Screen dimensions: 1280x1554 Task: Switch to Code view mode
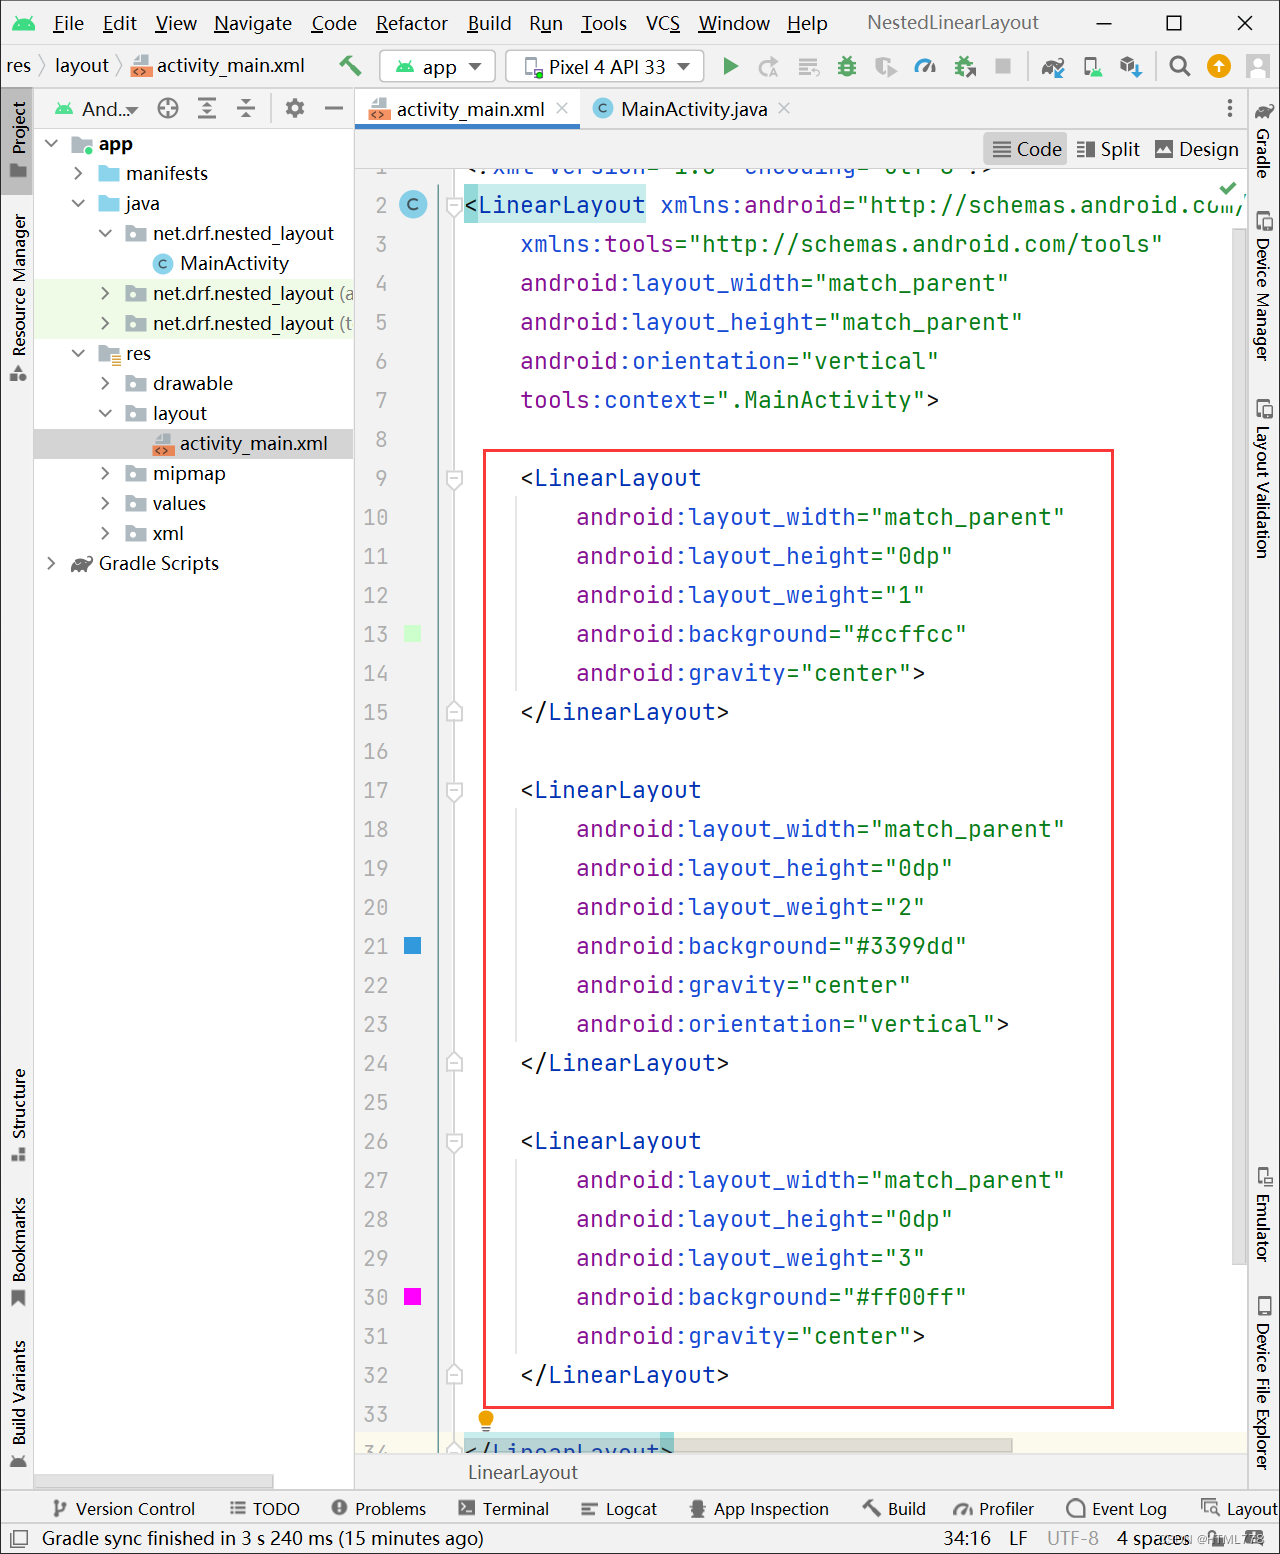click(x=1026, y=149)
